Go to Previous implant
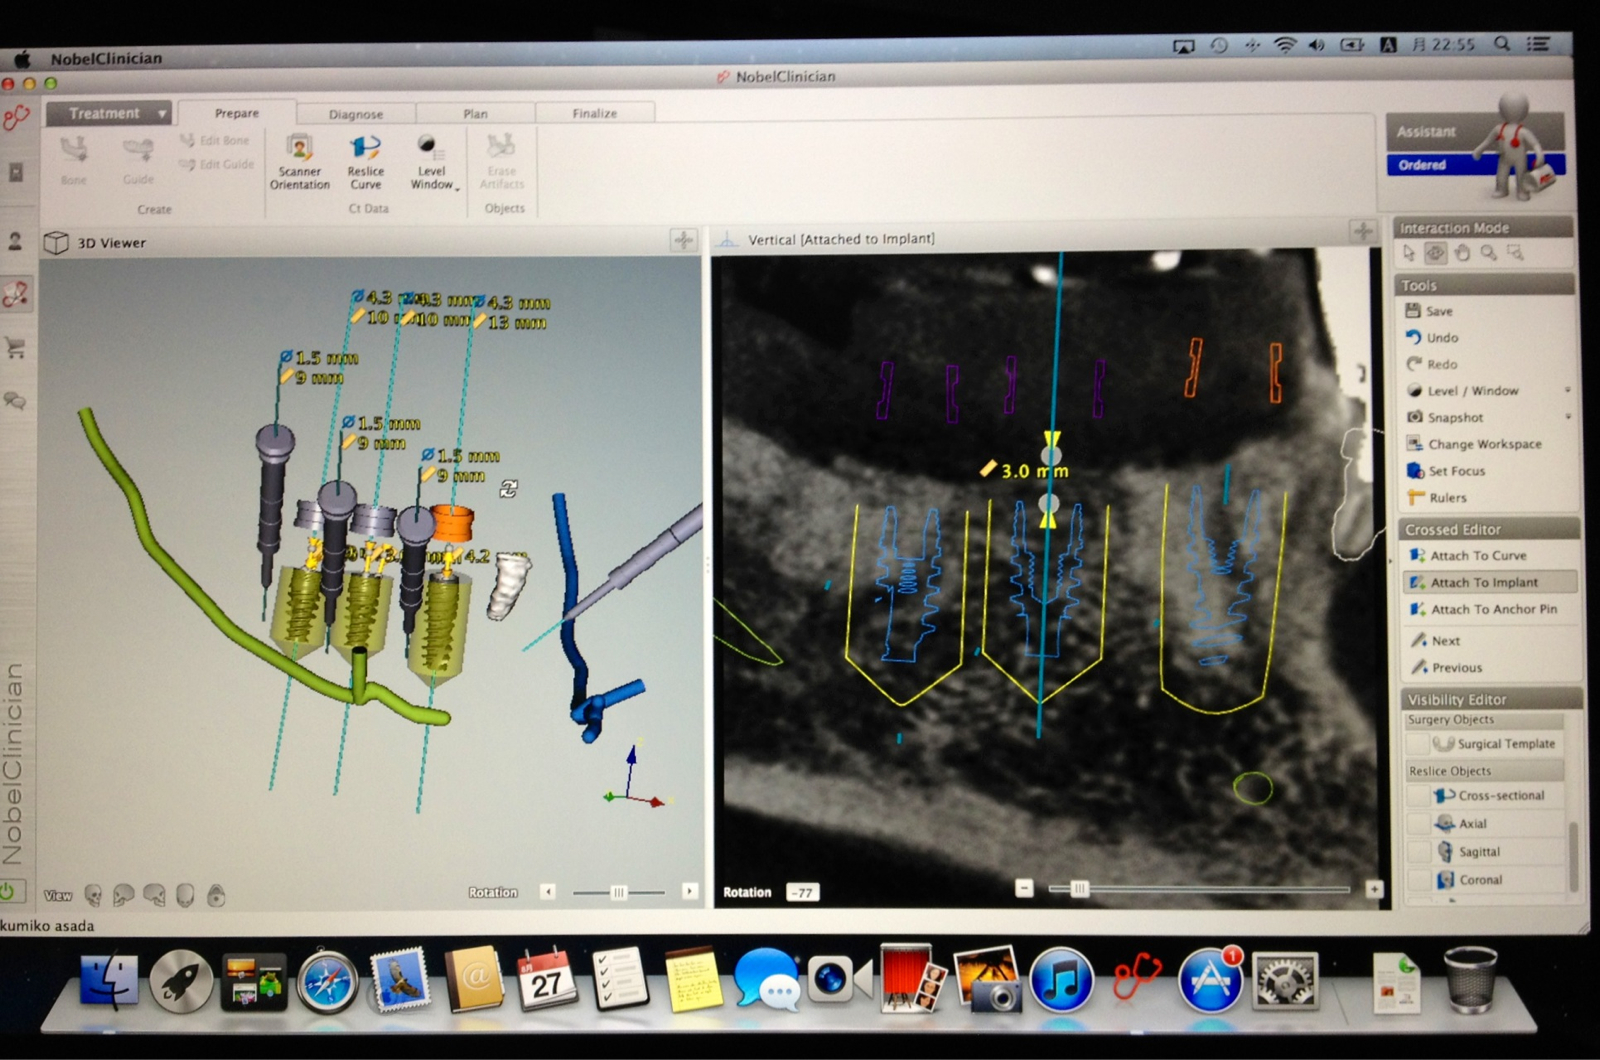1600x1060 pixels. [x=1446, y=667]
